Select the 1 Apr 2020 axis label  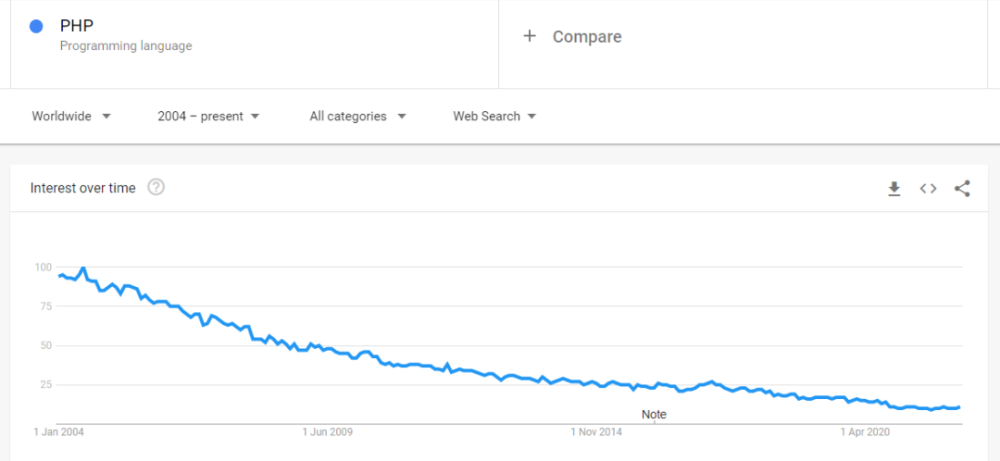click(864, 432)
